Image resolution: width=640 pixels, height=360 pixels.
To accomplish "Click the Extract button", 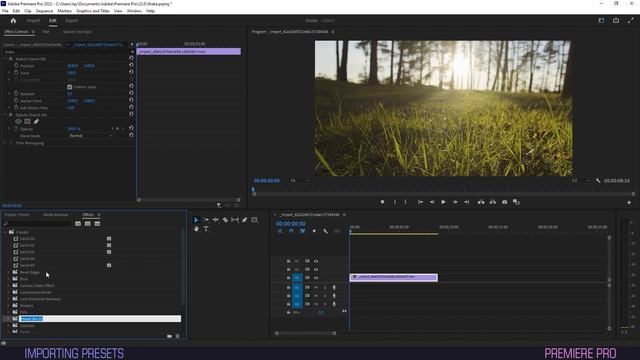I will 493,202.
